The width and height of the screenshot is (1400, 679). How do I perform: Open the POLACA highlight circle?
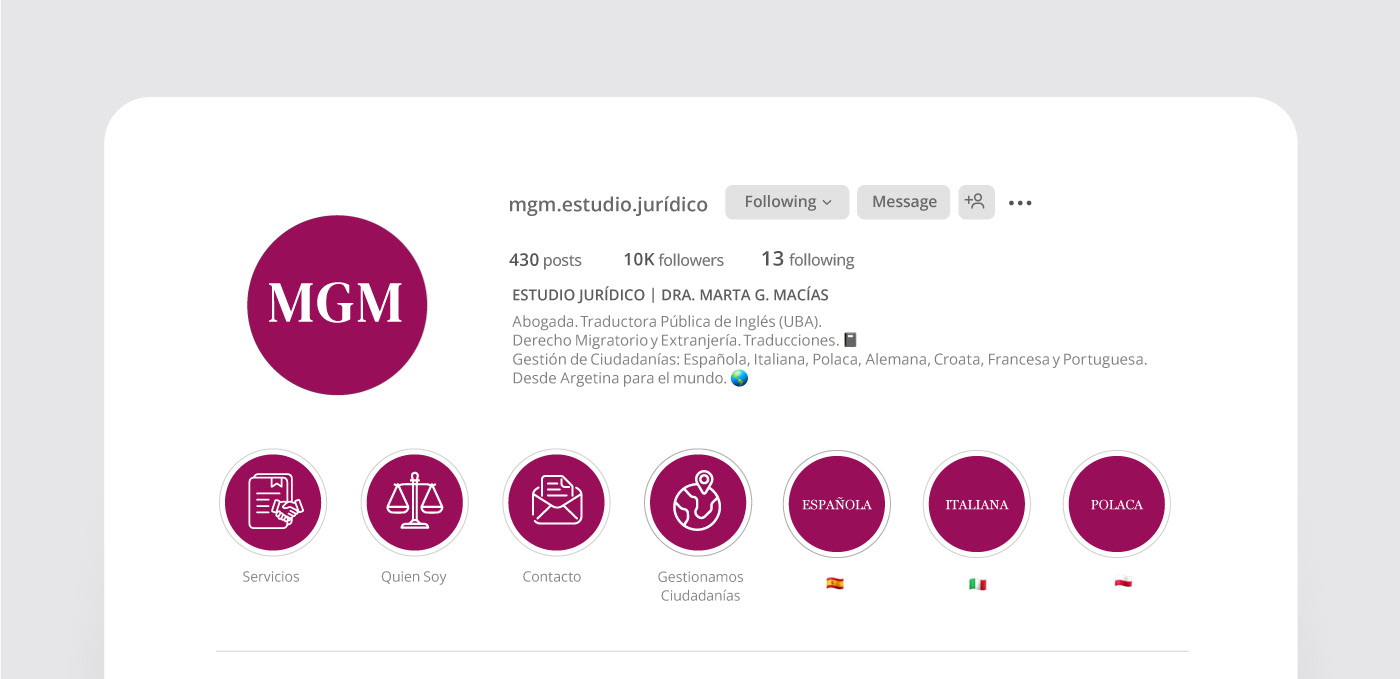[1117, 504]
